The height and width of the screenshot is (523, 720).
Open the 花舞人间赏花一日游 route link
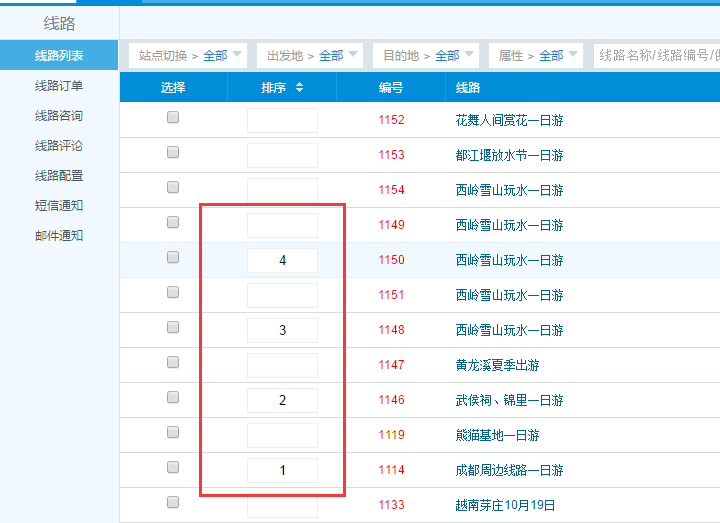pos(509,120)
